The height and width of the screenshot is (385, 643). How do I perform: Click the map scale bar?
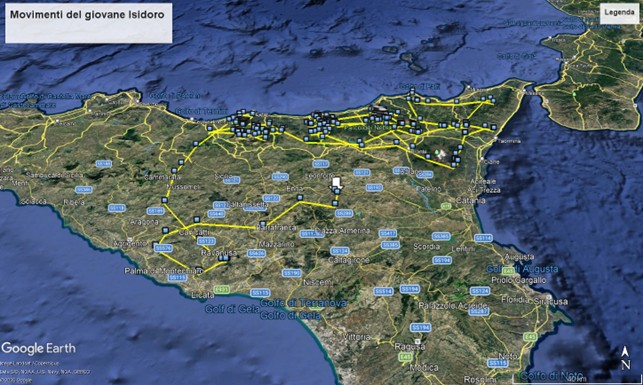[576, 379]
